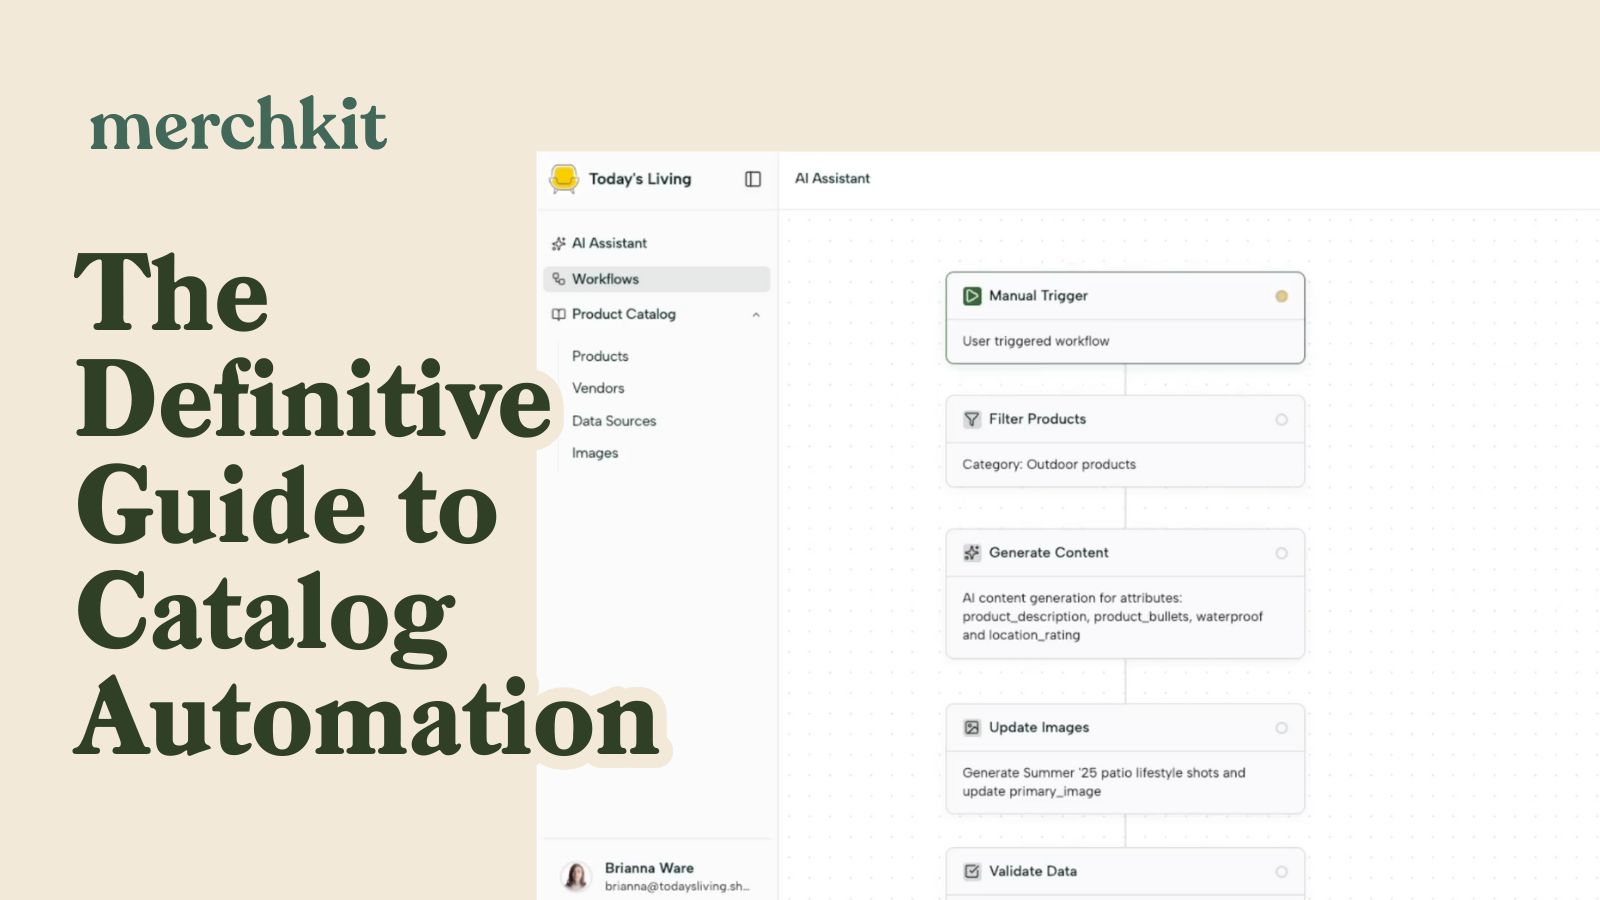Click the sparkle icon beside AI Assistant in sidebar
The image size is (1600, 900).
tap(559, 243)
